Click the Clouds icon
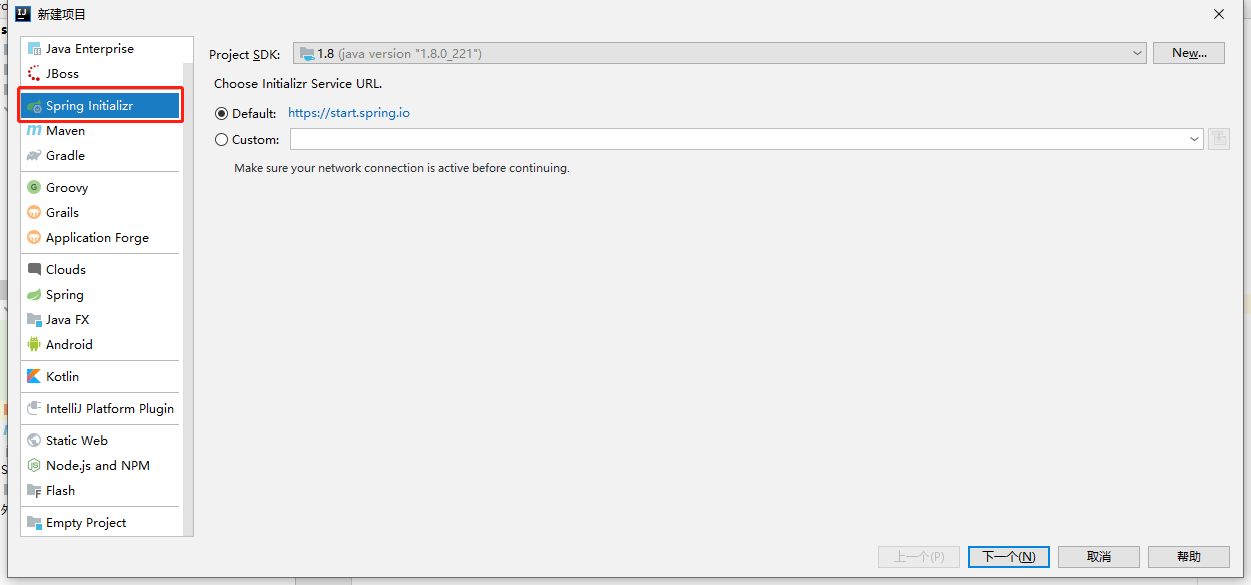 pos(34,269)
